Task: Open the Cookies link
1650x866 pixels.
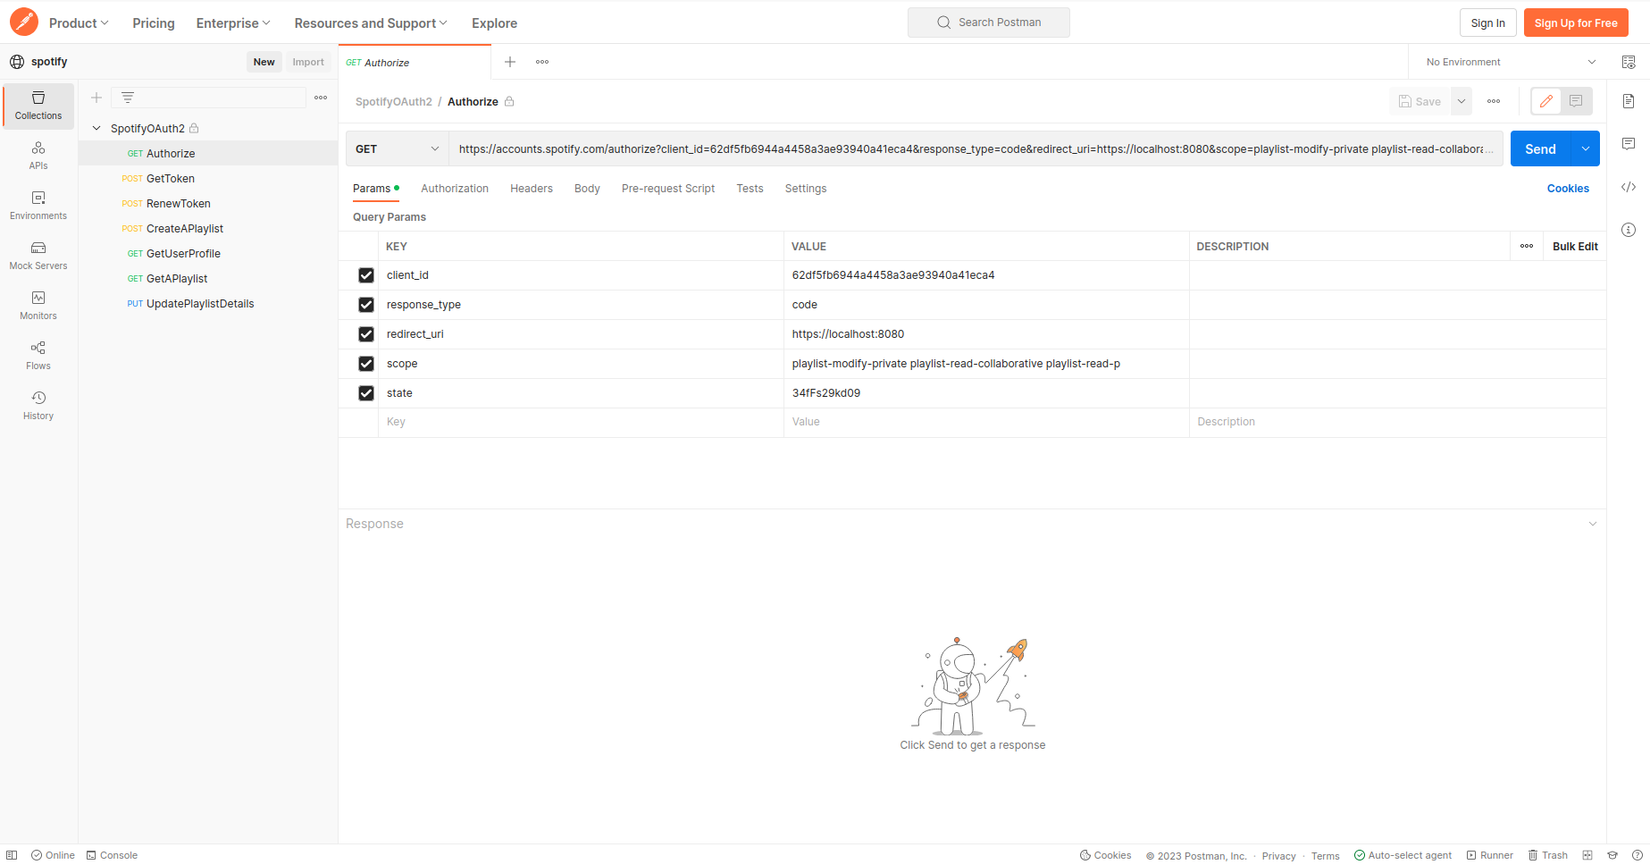Action: click(x=1568, y=188)
